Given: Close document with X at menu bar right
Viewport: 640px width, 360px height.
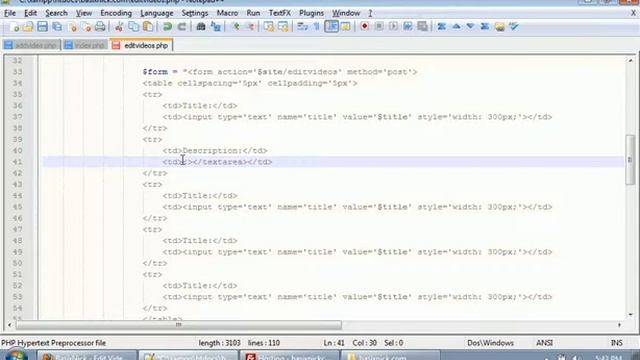Looking at the screenshot, I should click(633, 13).
